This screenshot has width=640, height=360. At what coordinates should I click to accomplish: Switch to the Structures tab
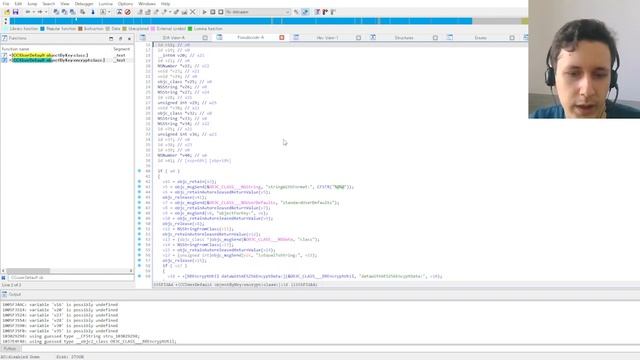pyautogui.click(x=404, y=38)
